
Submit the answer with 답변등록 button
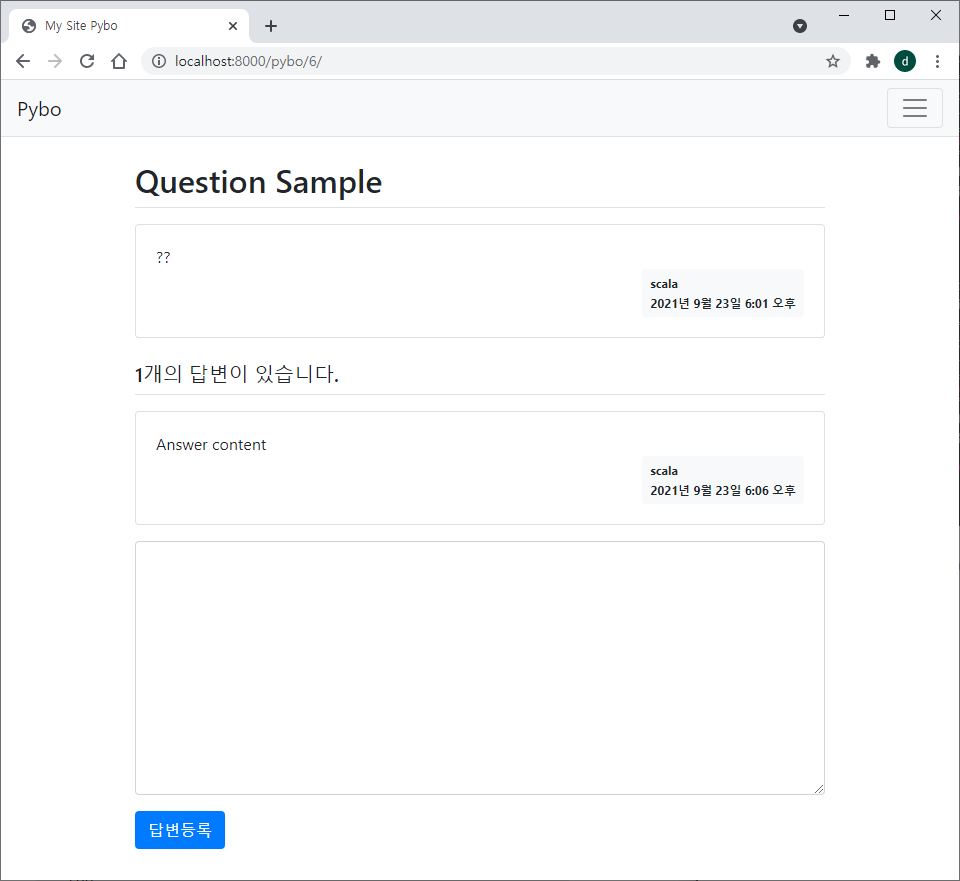(x=180, y=830)
